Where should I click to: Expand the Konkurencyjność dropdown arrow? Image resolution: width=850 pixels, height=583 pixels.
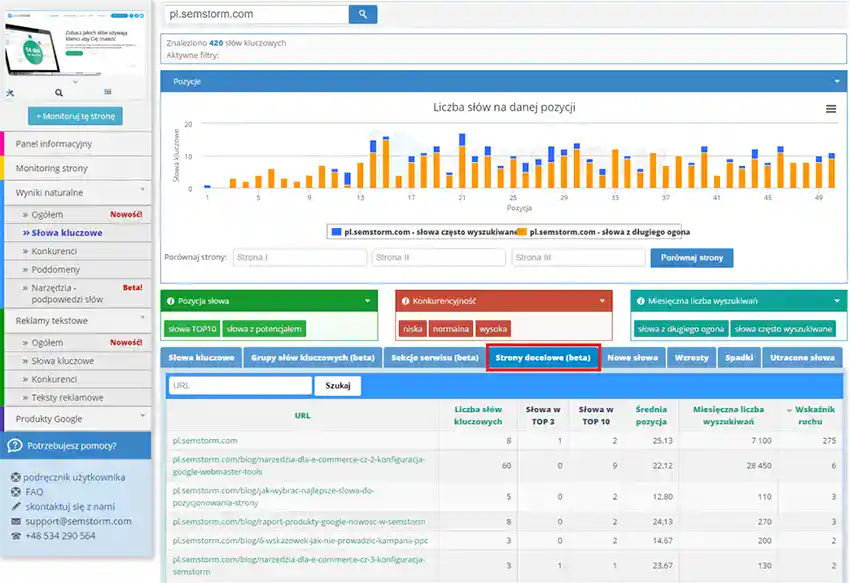point(602,301)
